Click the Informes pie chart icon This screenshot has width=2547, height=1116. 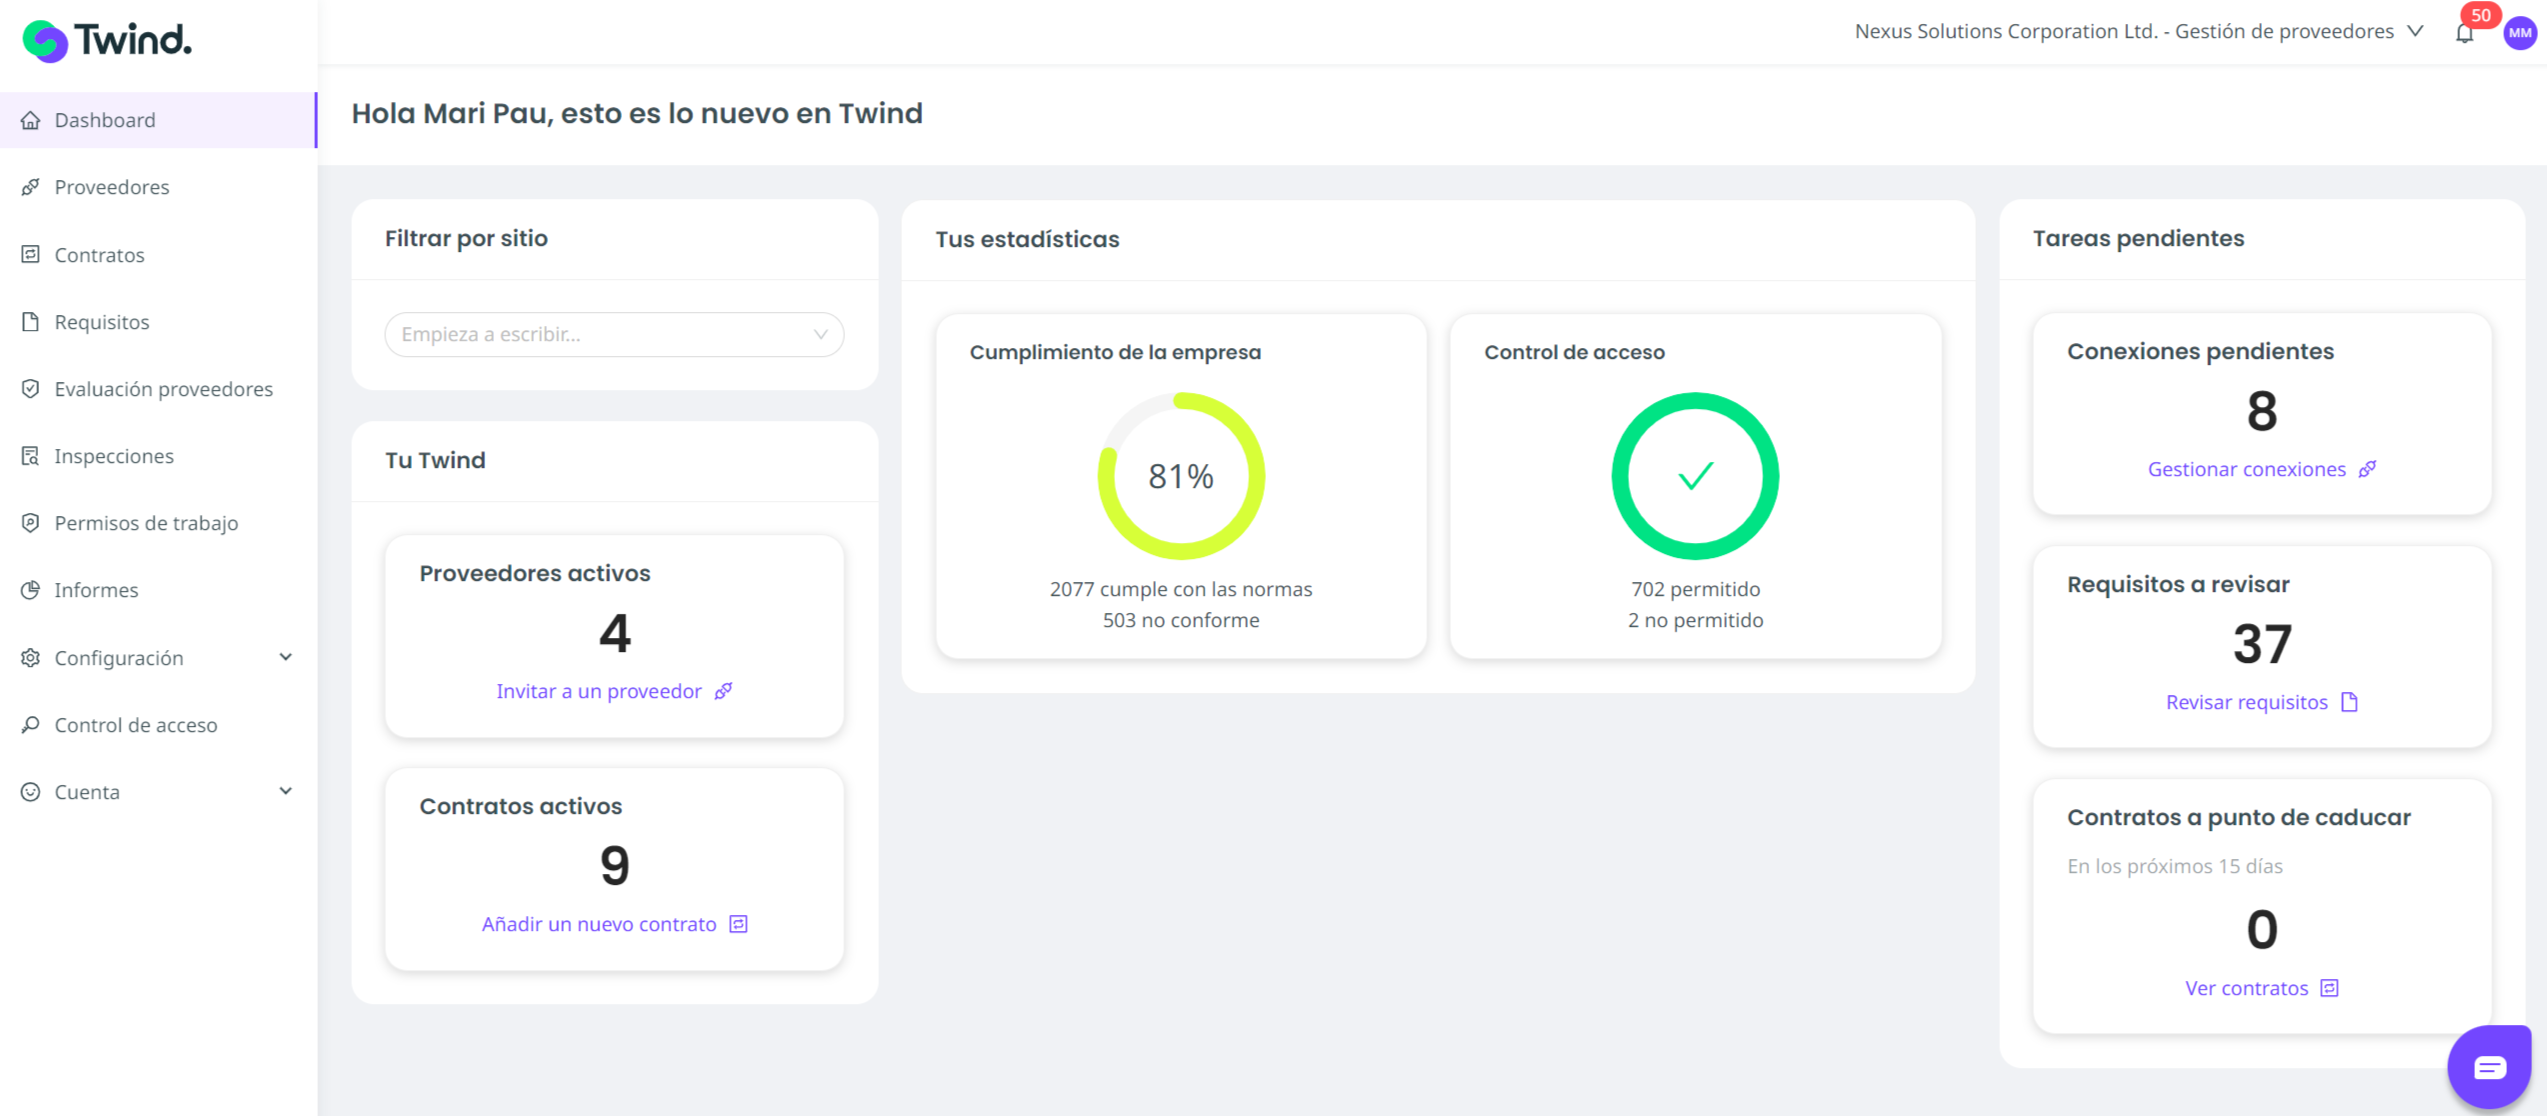(31, 590)
